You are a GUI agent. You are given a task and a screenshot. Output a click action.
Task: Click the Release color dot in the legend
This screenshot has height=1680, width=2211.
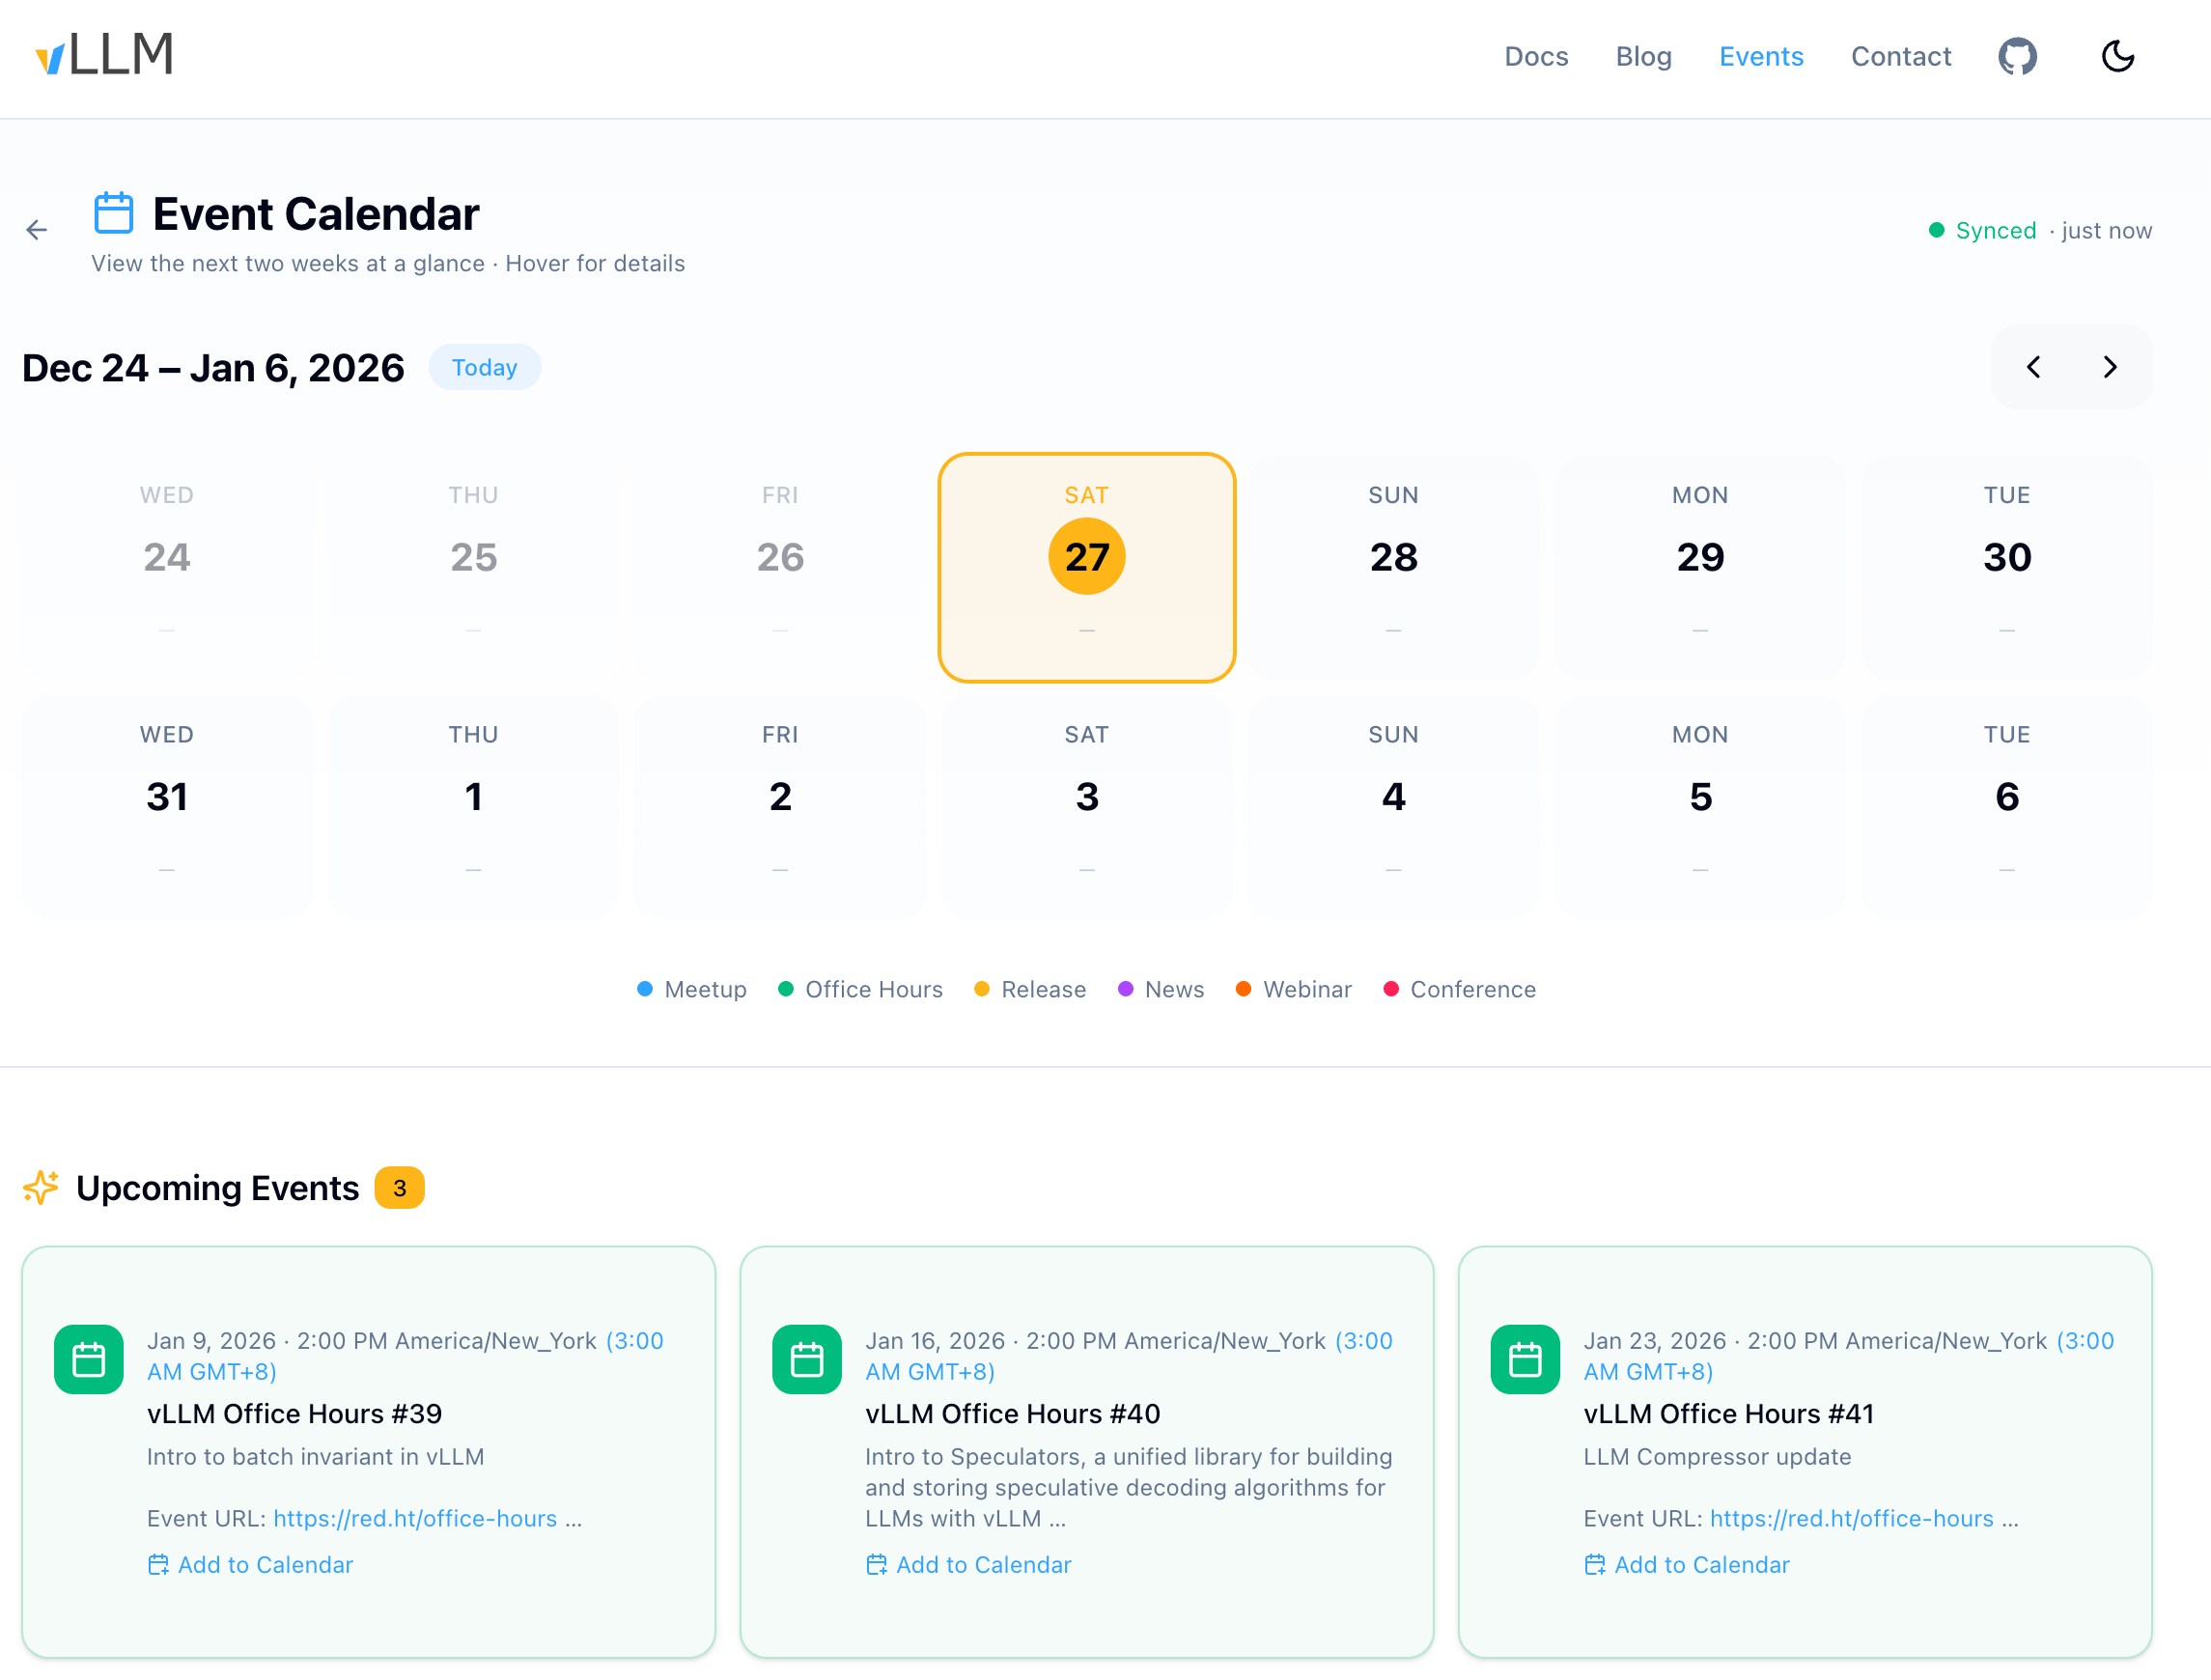point(982,989)
